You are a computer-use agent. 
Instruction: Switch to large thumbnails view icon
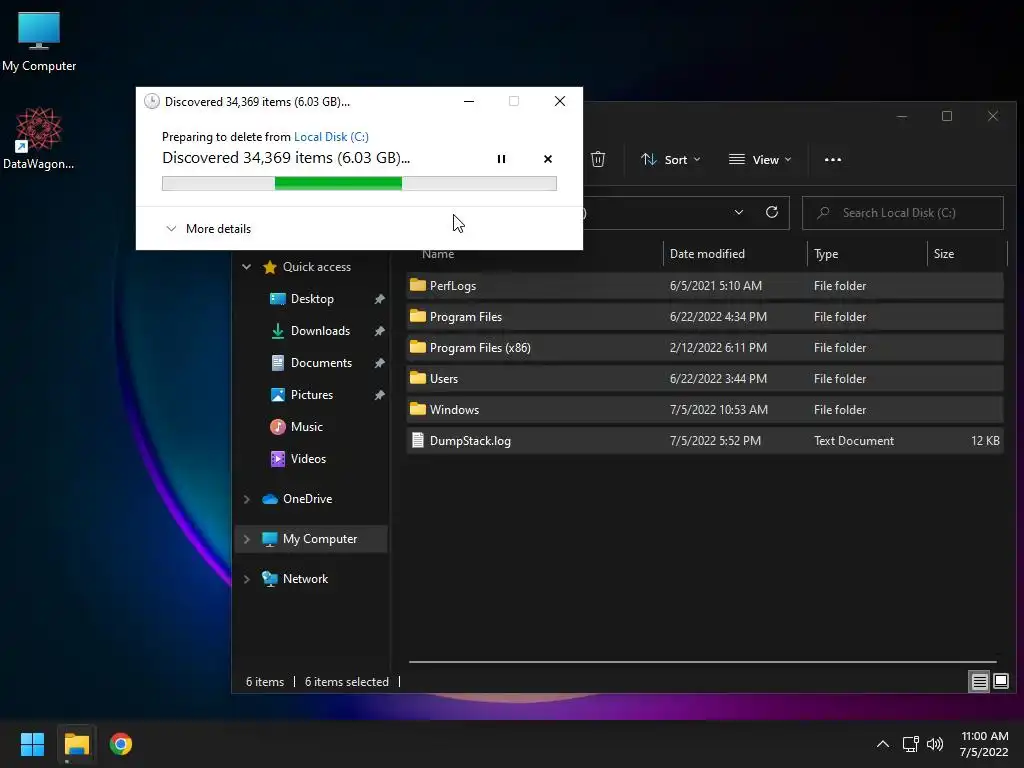point(1001,682)
